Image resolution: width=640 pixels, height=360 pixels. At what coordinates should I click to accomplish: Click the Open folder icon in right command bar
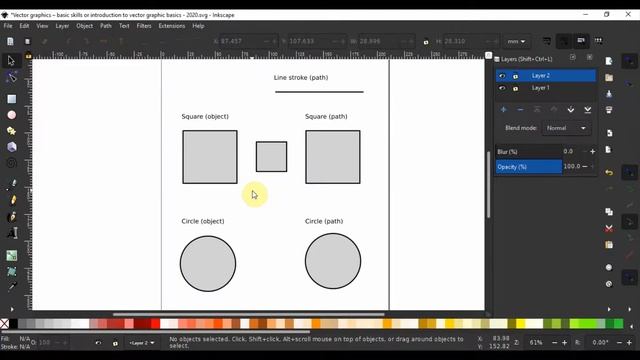tap(609, 78)
